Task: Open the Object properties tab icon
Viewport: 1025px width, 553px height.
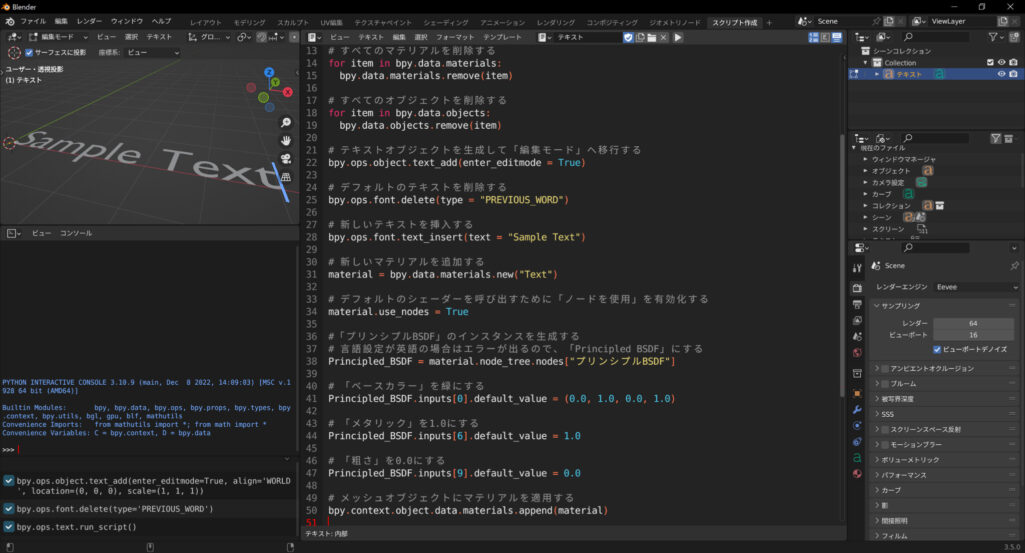Action: 857,394
